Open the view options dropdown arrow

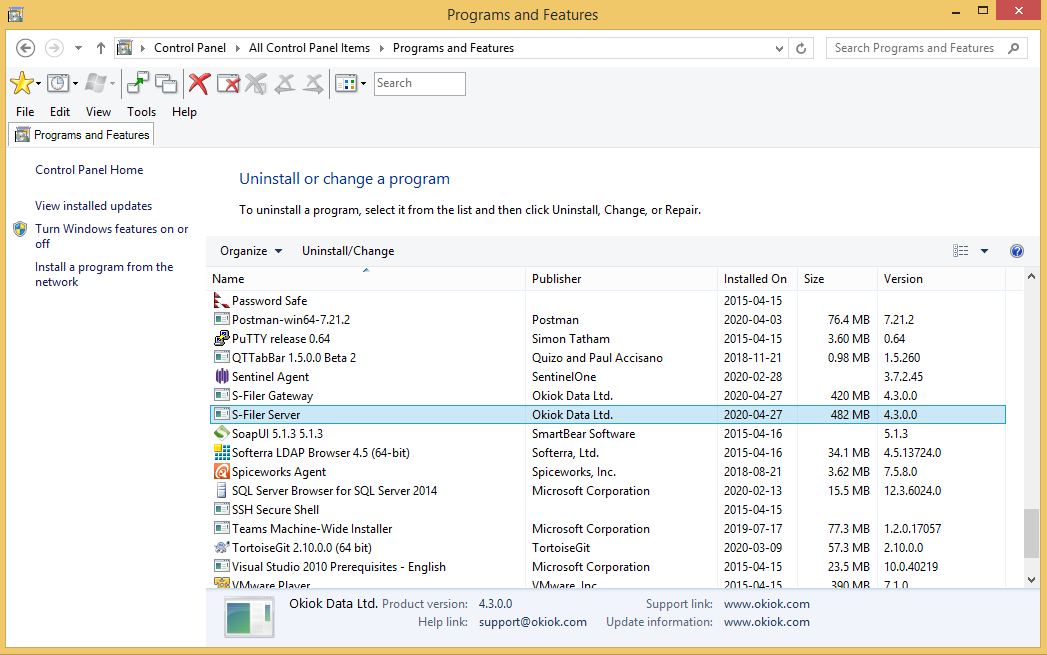click(x=984, y=251)
